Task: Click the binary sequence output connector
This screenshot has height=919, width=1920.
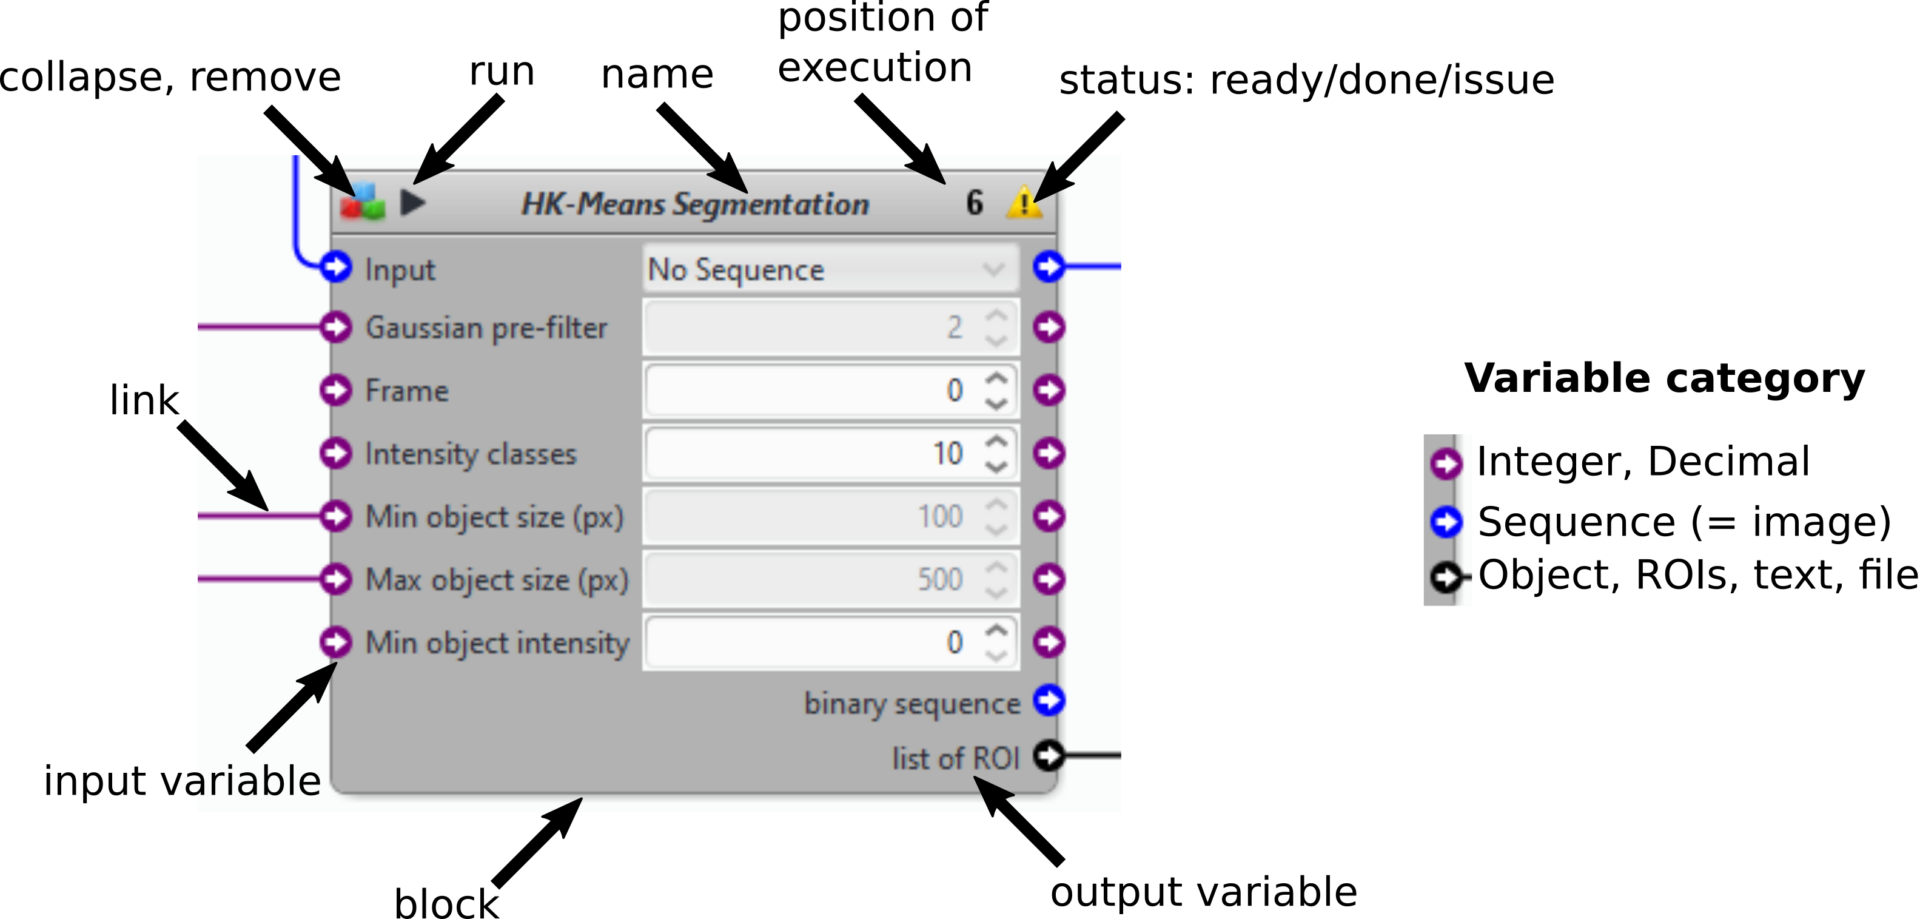Action: 1049,701
